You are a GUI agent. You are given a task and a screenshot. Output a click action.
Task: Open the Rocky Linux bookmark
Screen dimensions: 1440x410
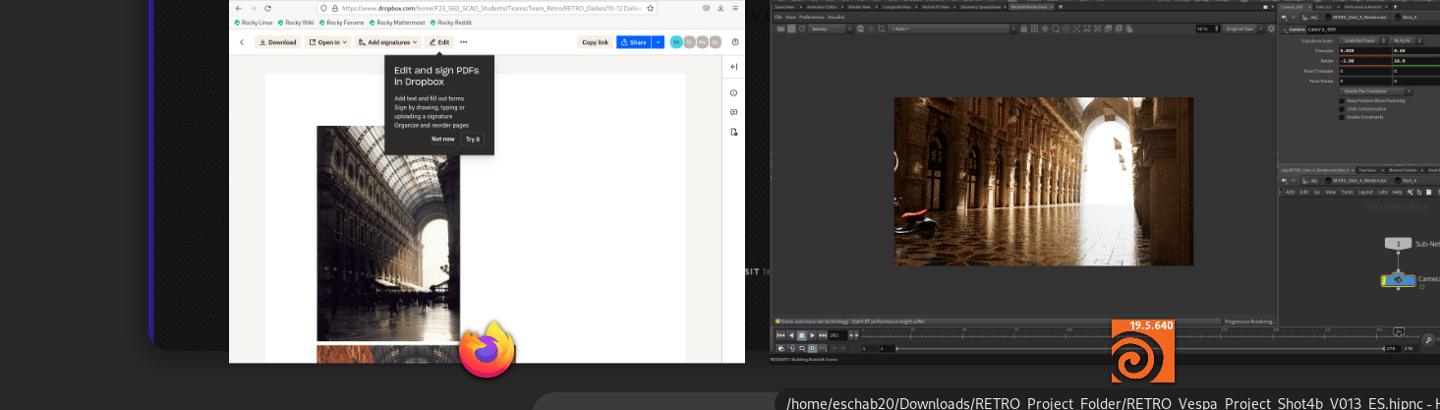coord(254,22)
